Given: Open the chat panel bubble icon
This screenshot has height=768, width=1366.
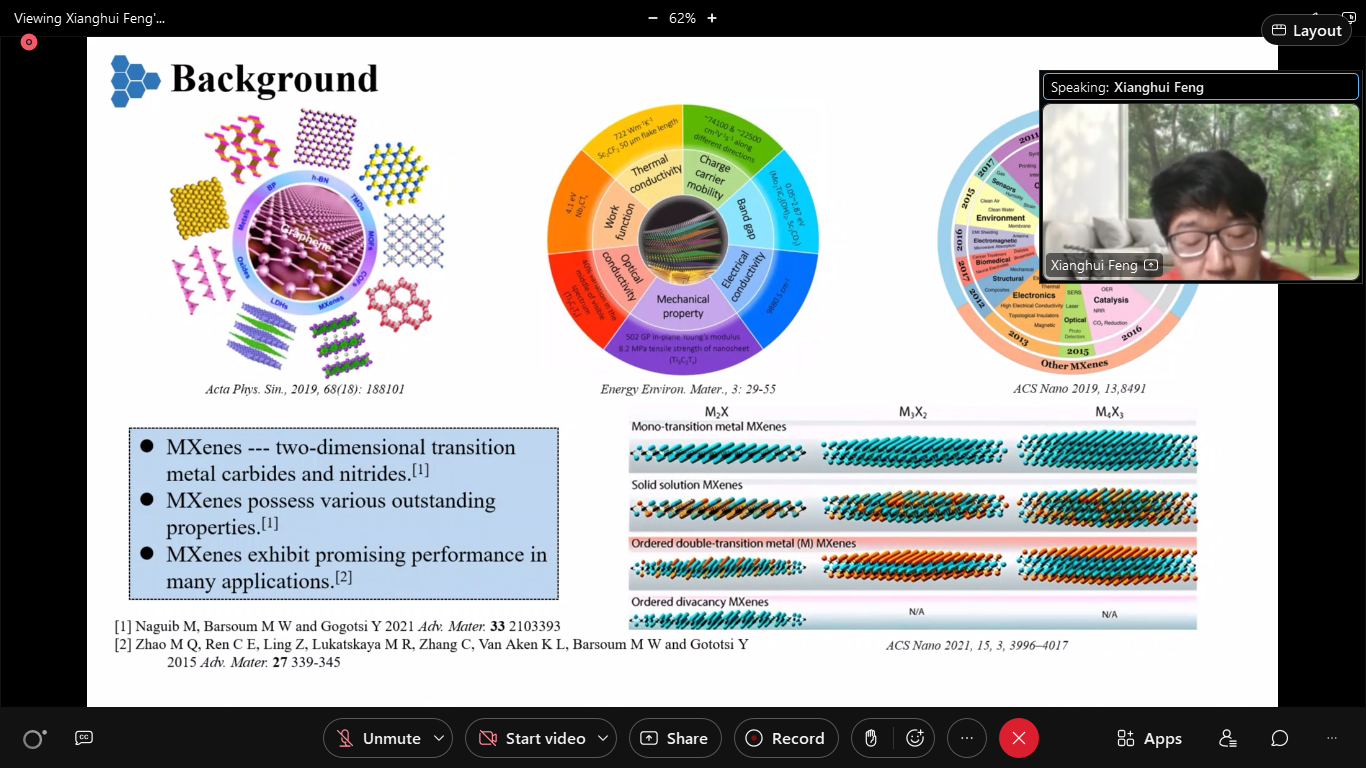Looking at the screenshot, I should coord(1280,738).
